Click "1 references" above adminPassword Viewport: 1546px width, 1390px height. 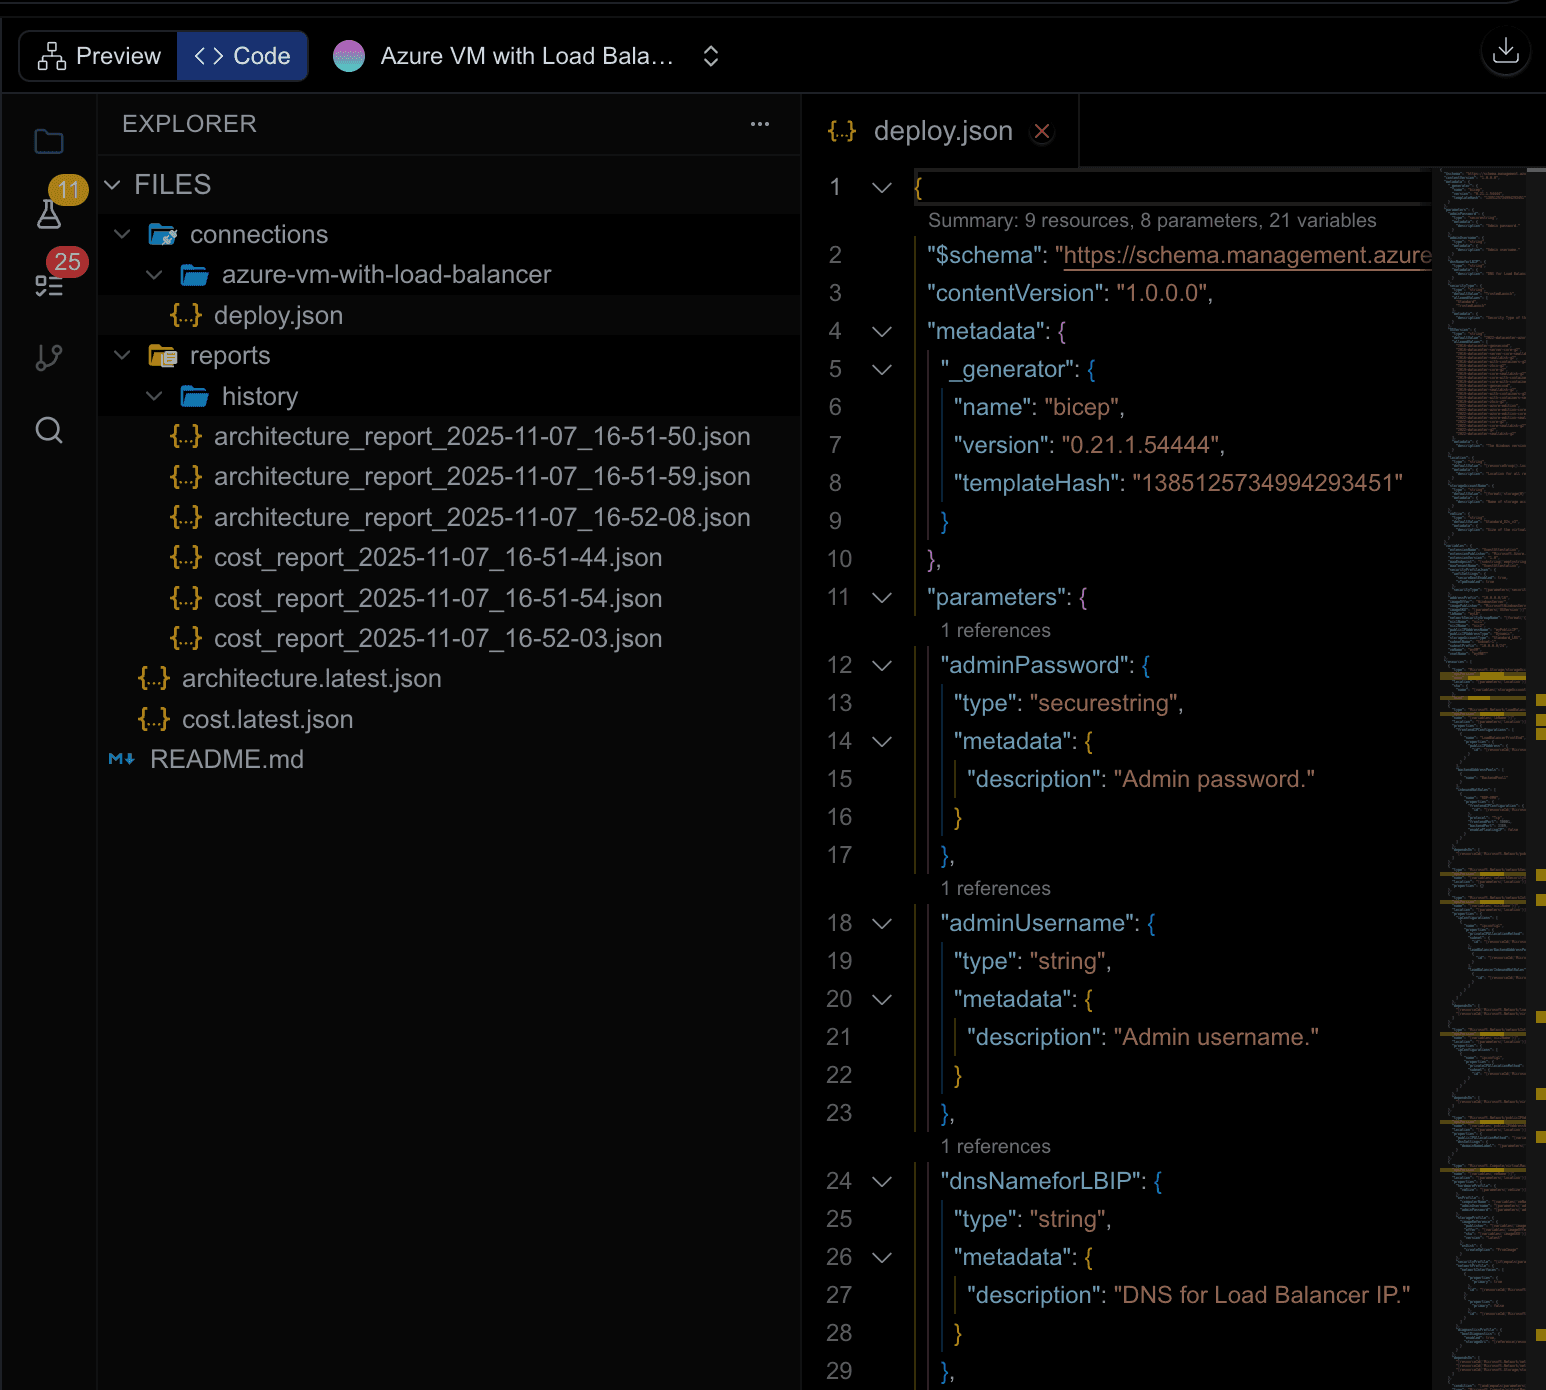996,631
